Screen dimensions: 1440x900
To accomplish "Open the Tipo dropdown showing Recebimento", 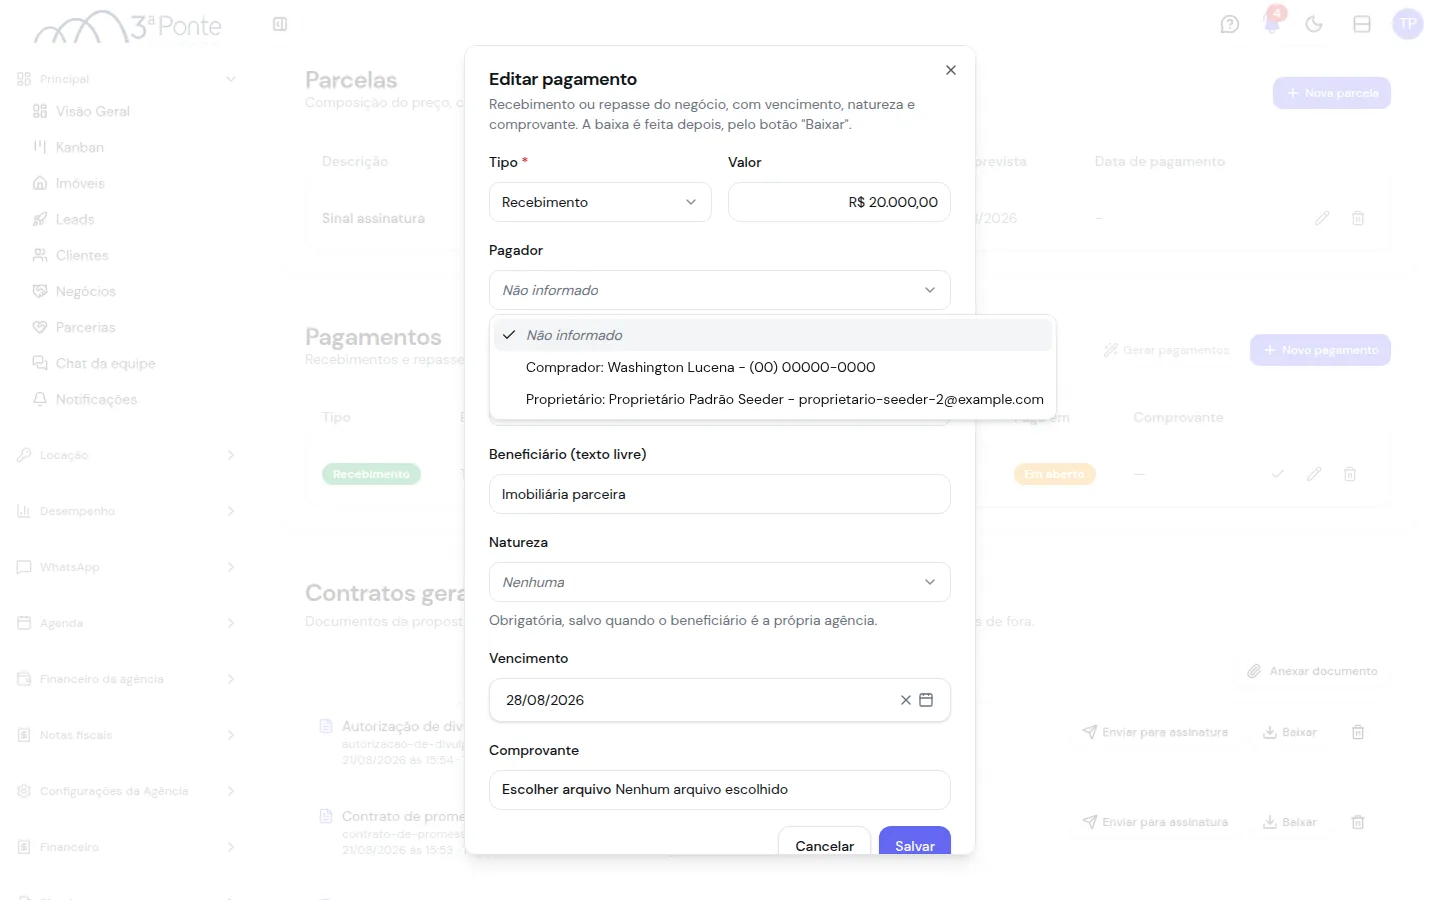I will click(600, 202).
